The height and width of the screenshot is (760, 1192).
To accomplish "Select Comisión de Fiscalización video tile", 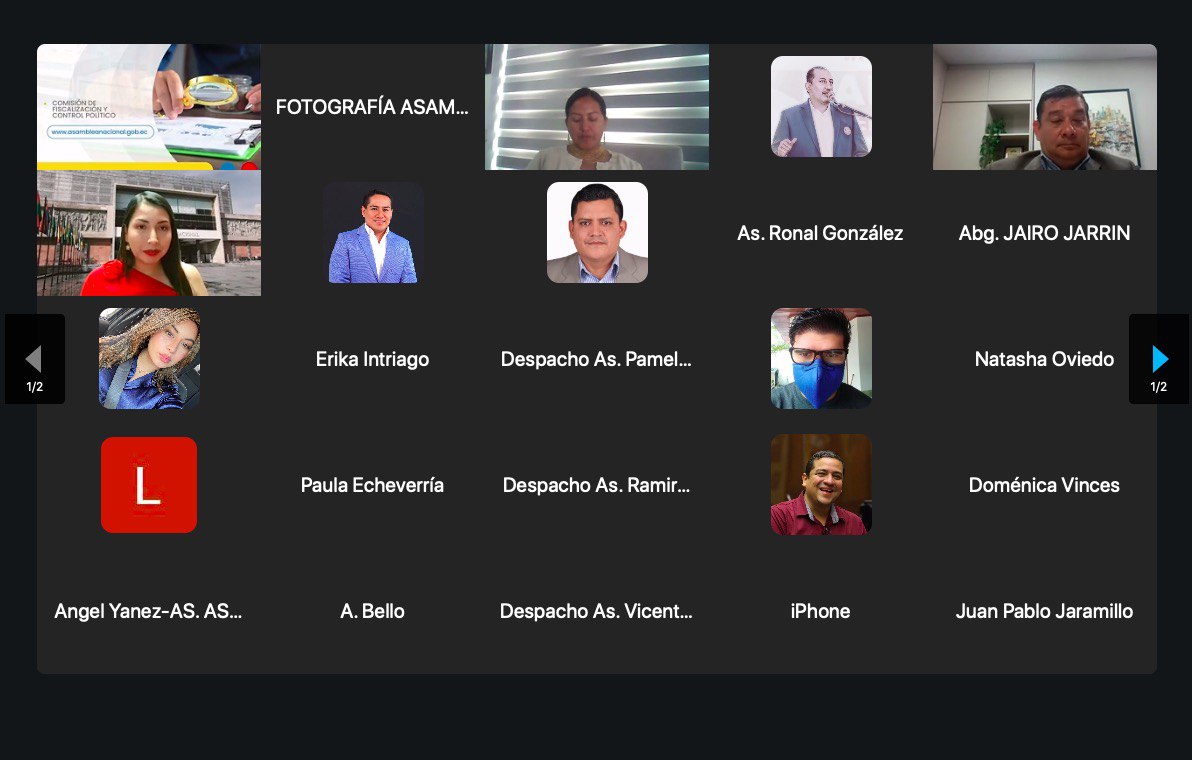I will pyautogui.click(x=149, y=106).
